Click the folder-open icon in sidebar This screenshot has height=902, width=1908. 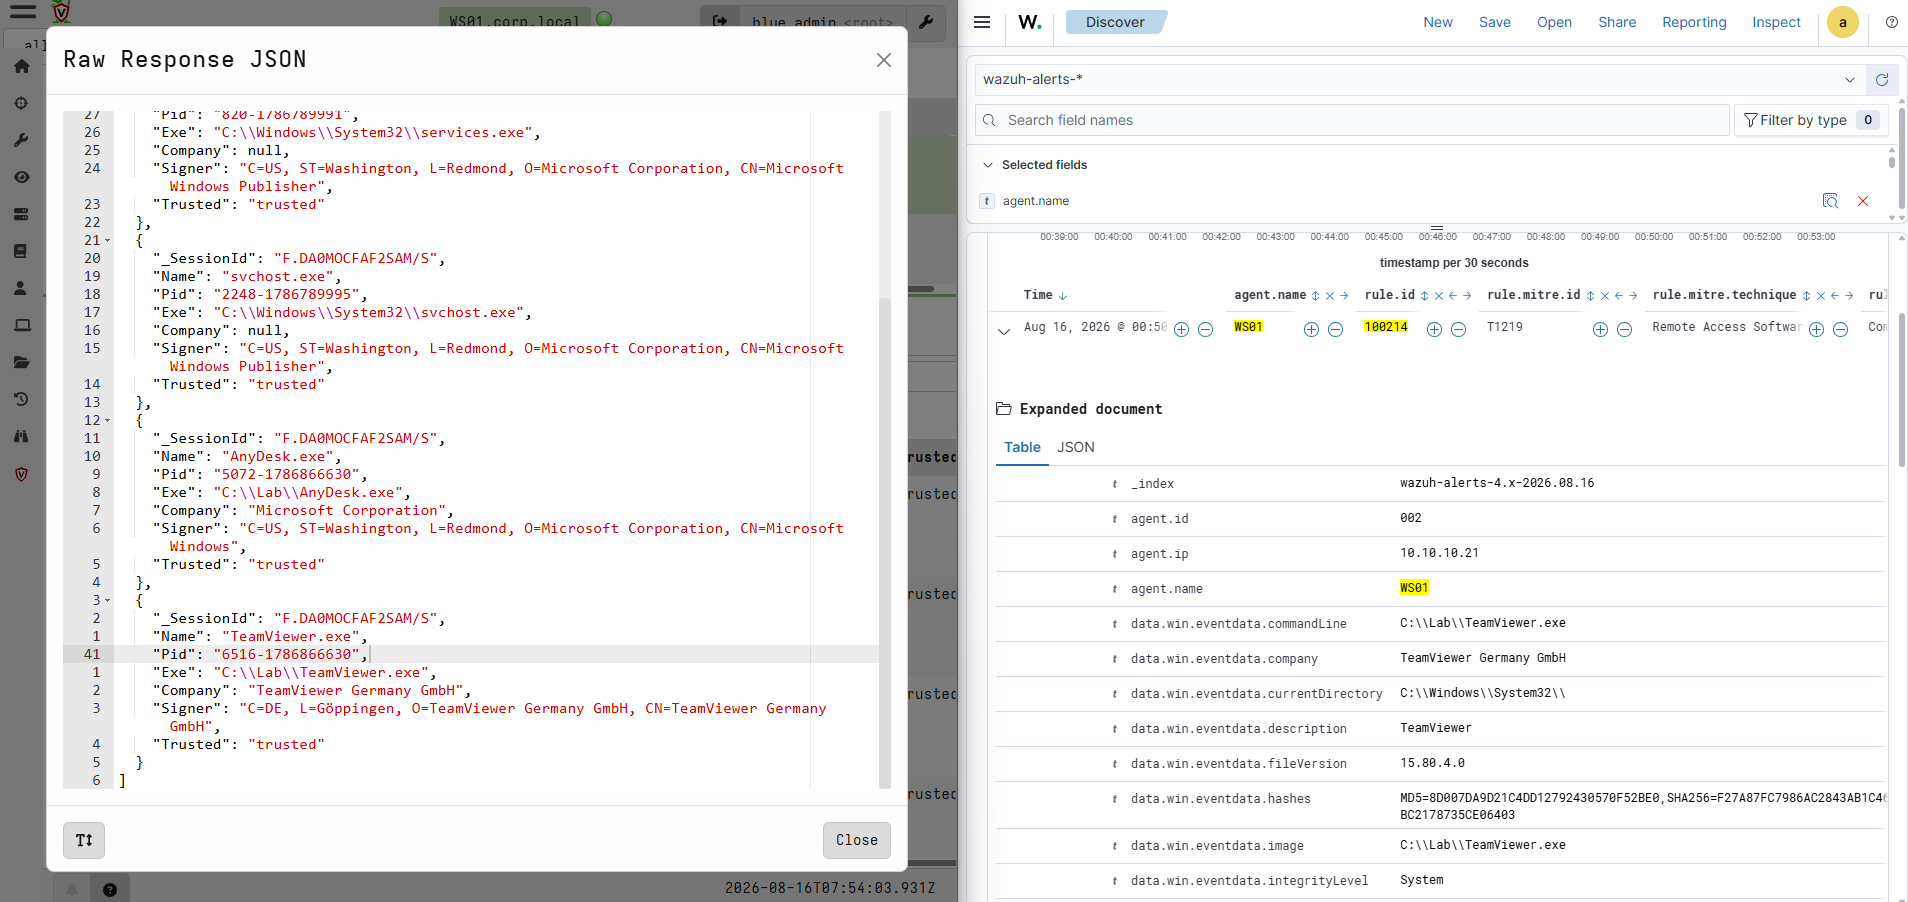(22, 362)
